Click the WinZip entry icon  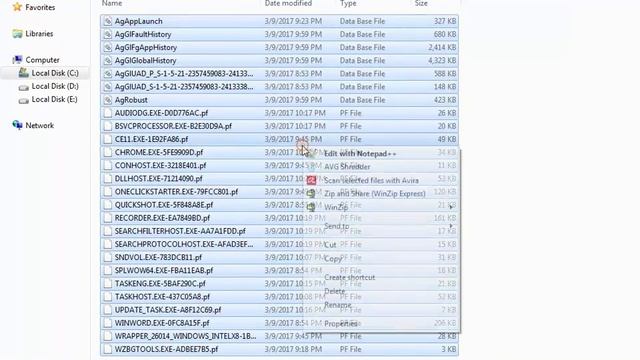coord(311,207)
